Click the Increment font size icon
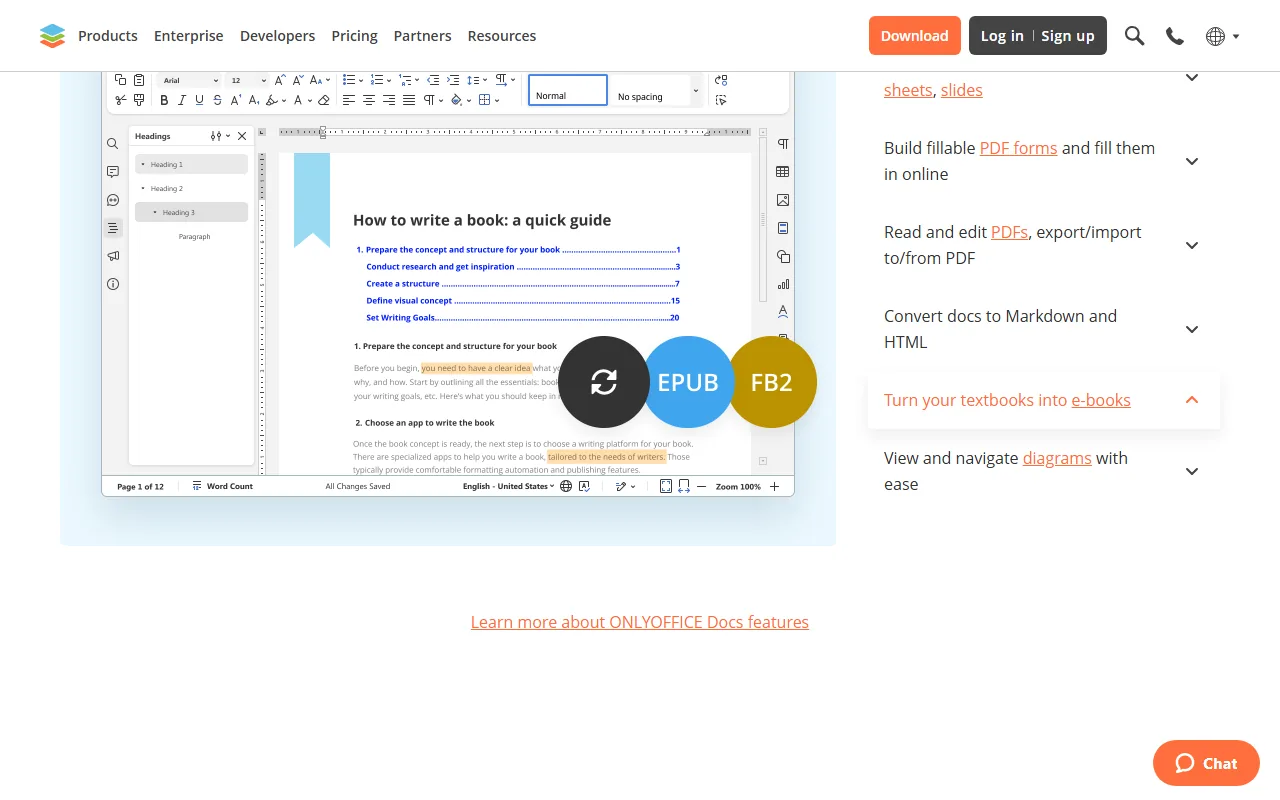This screenshot has height=800, width=1280. 280,80
